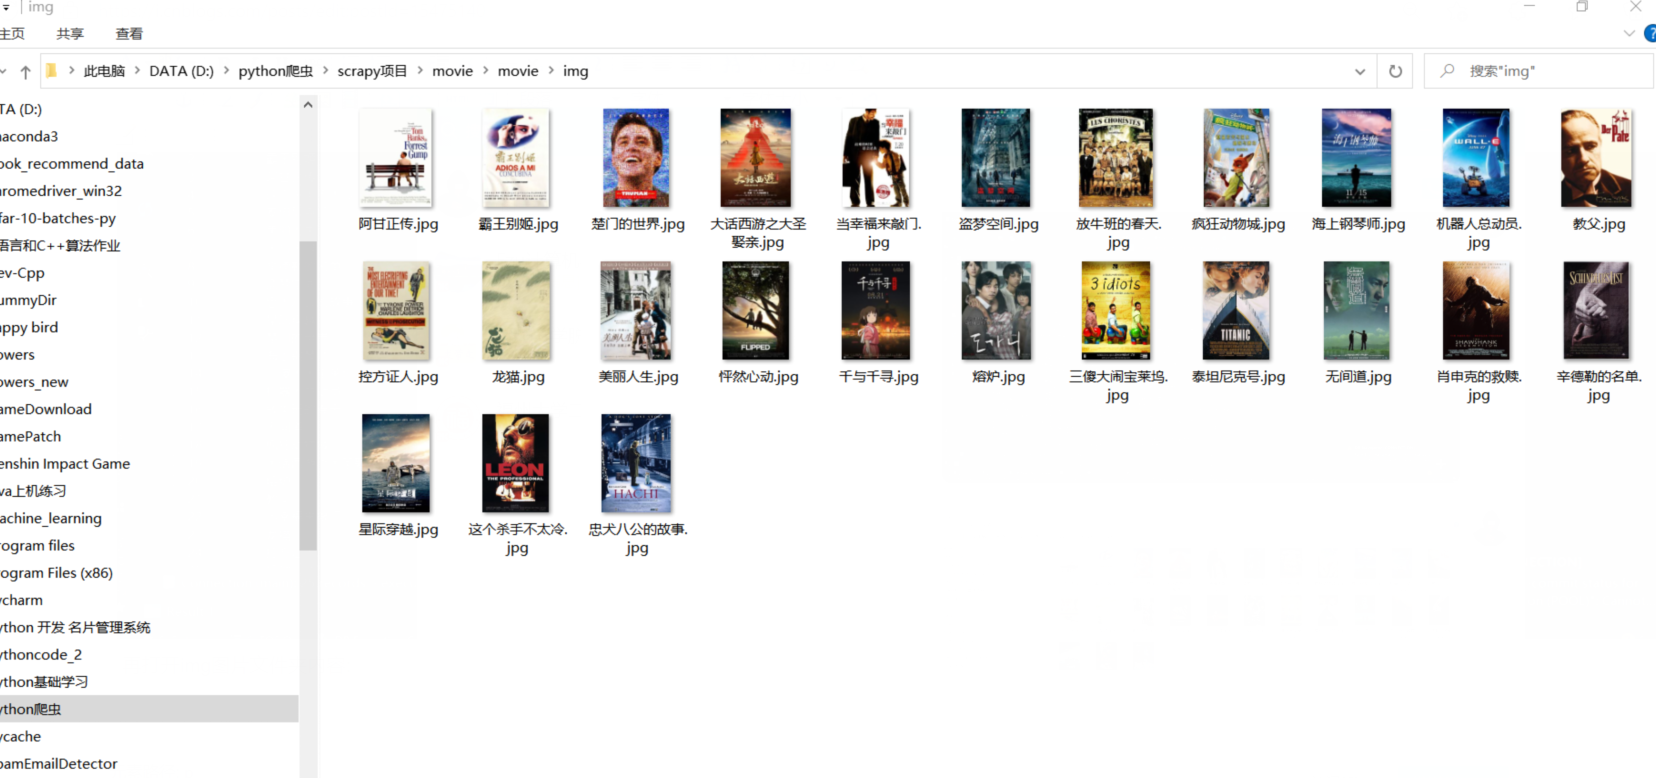1656x778 pixels.
Task: Expand chevron after python爬虫 breadcrumb
Action: (x=325, y=71)
